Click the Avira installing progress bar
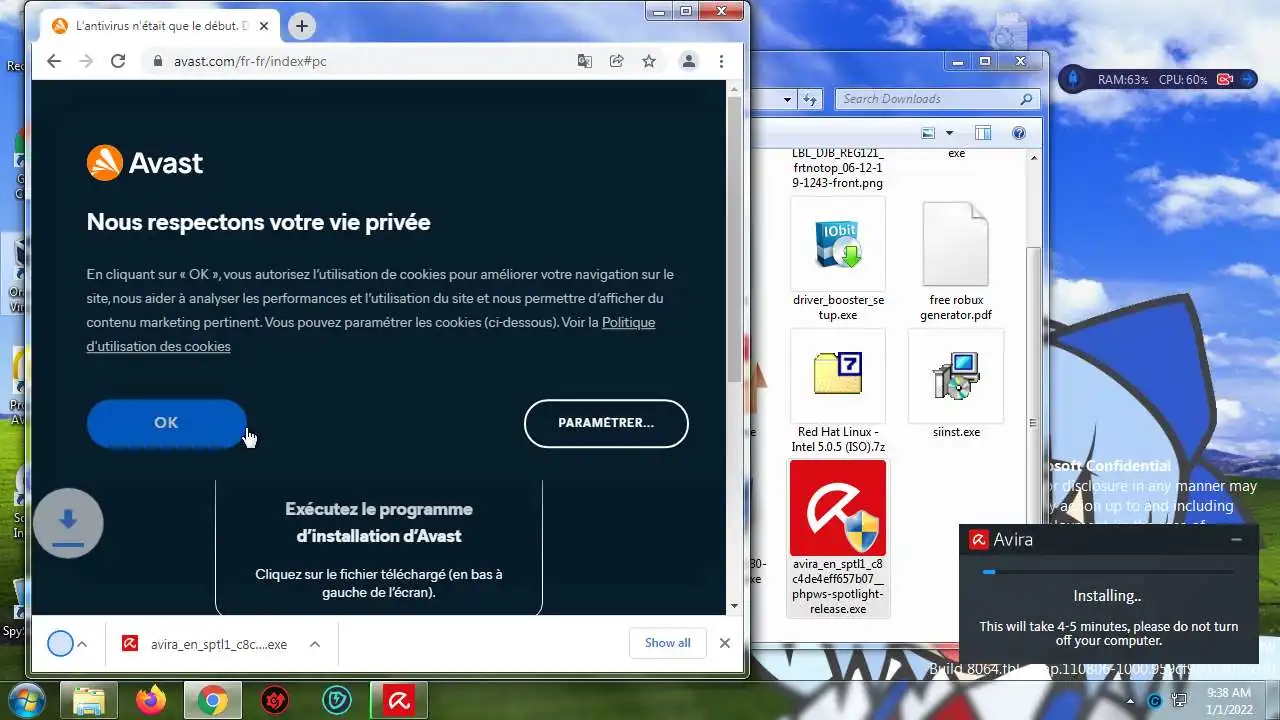1280x720 pixels. [1108, 572]
